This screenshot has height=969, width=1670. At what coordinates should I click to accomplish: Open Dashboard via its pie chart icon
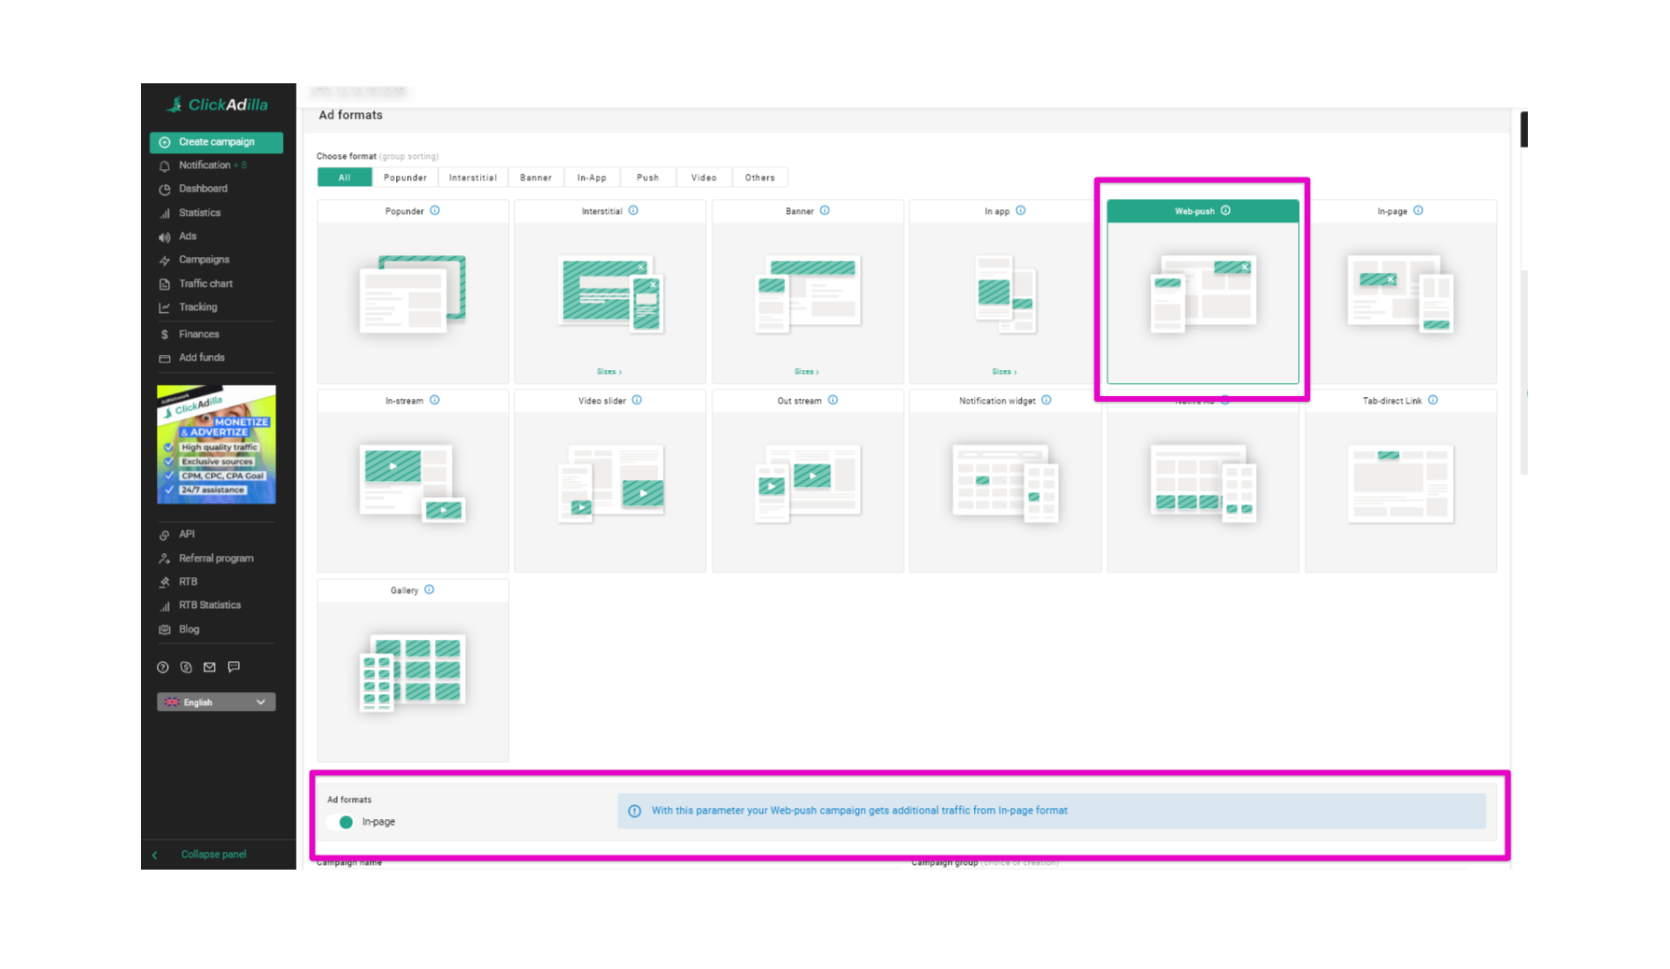click(165, 189)
